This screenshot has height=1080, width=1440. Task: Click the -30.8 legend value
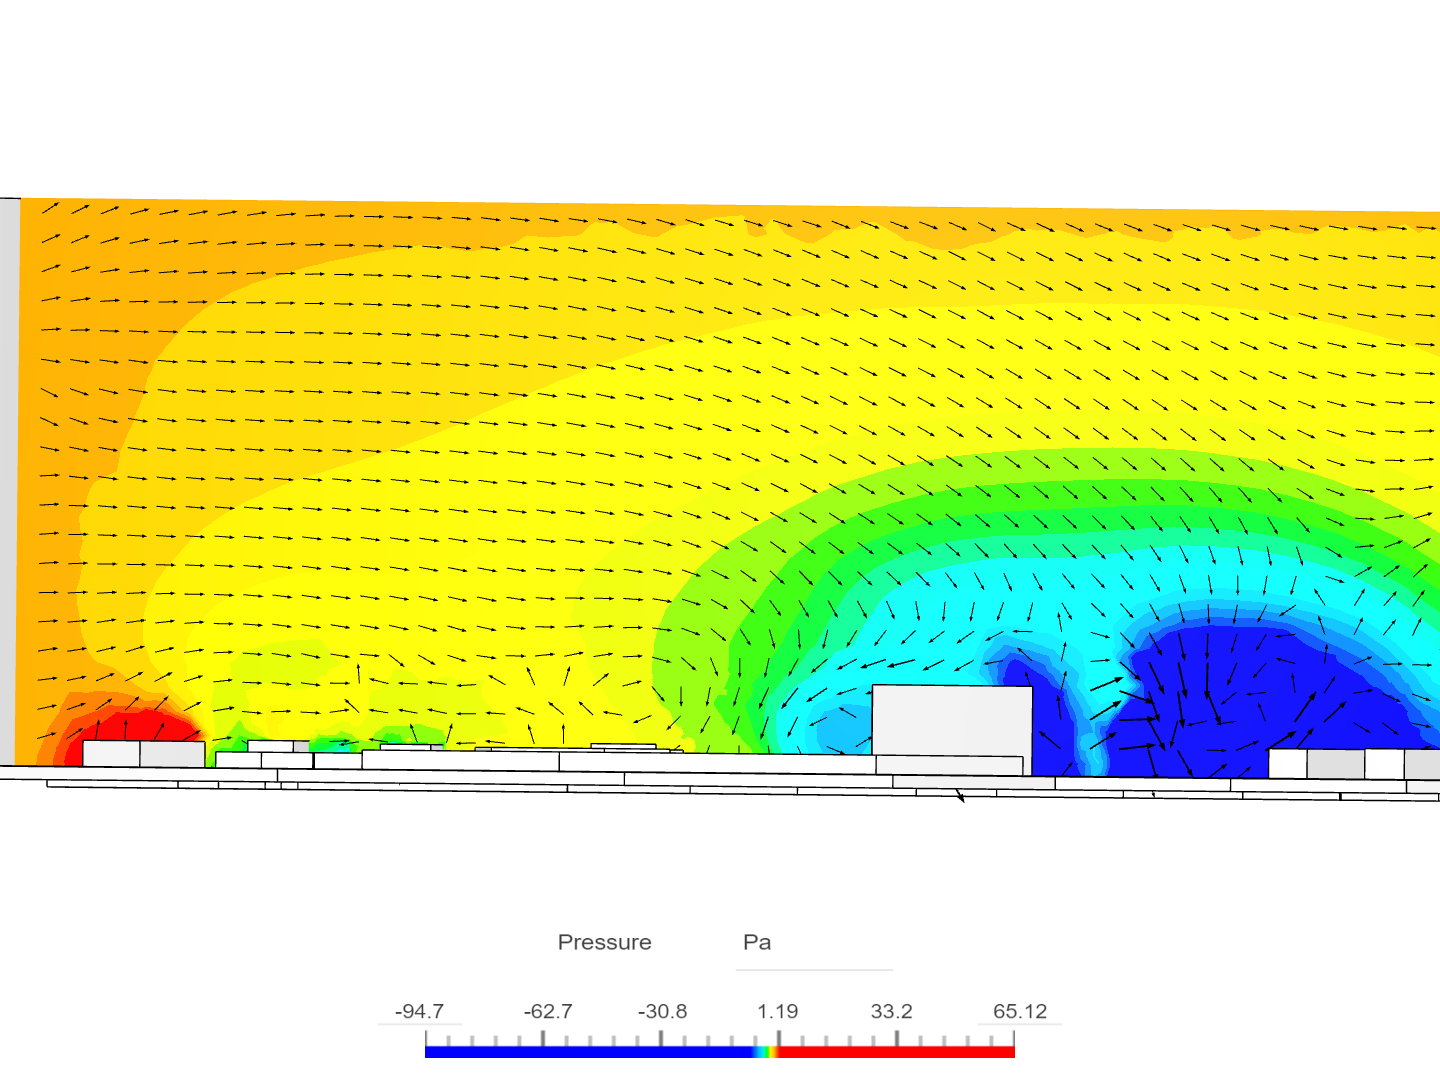663,1011
